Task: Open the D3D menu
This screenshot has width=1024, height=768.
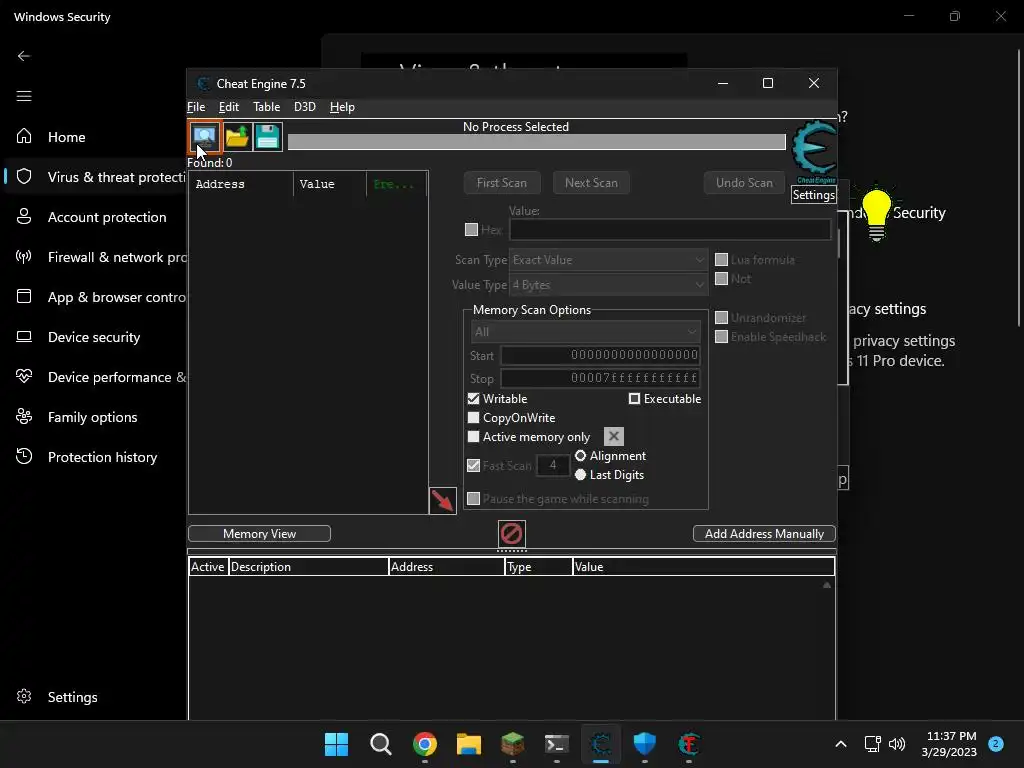Action: (304, 107)
